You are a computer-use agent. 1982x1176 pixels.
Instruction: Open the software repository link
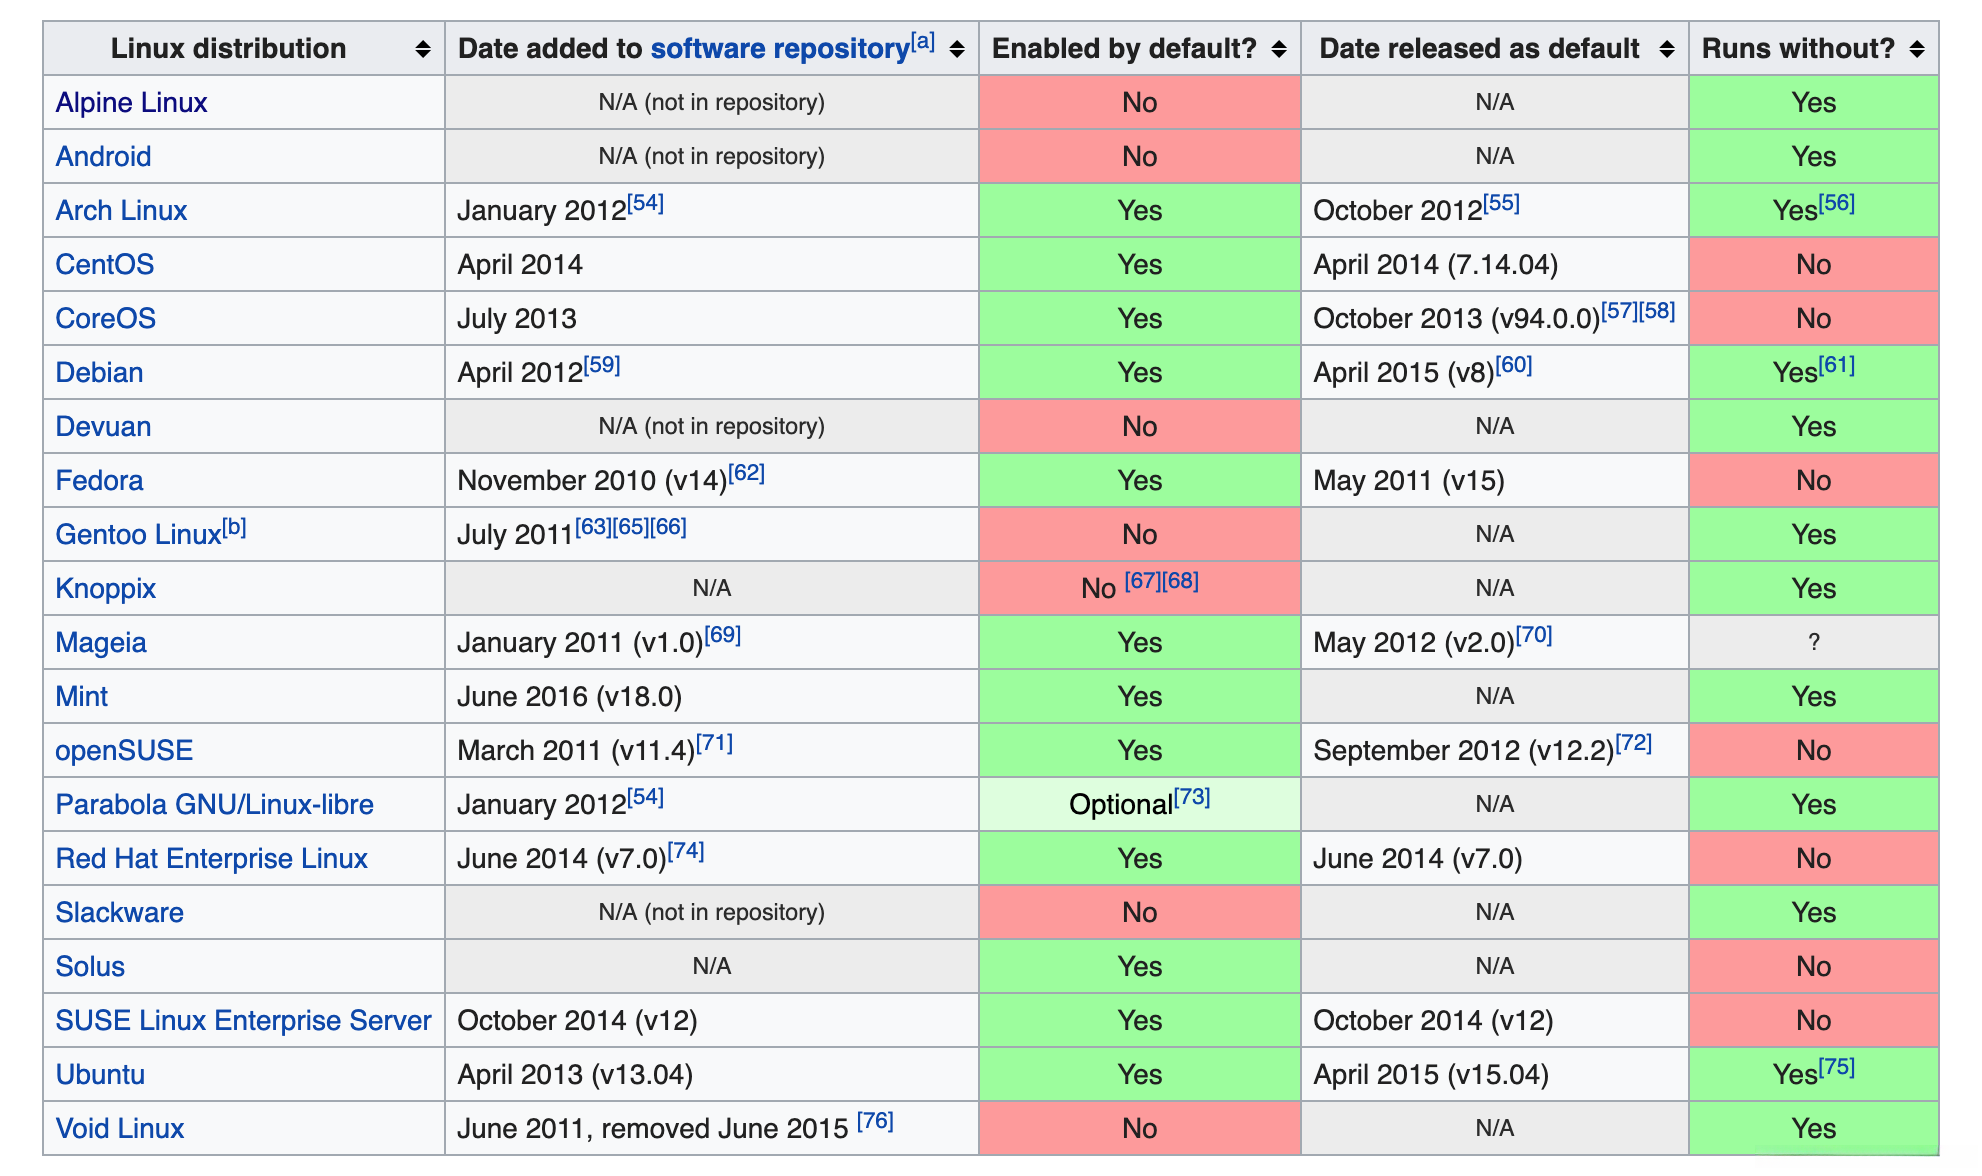point(780,49)
